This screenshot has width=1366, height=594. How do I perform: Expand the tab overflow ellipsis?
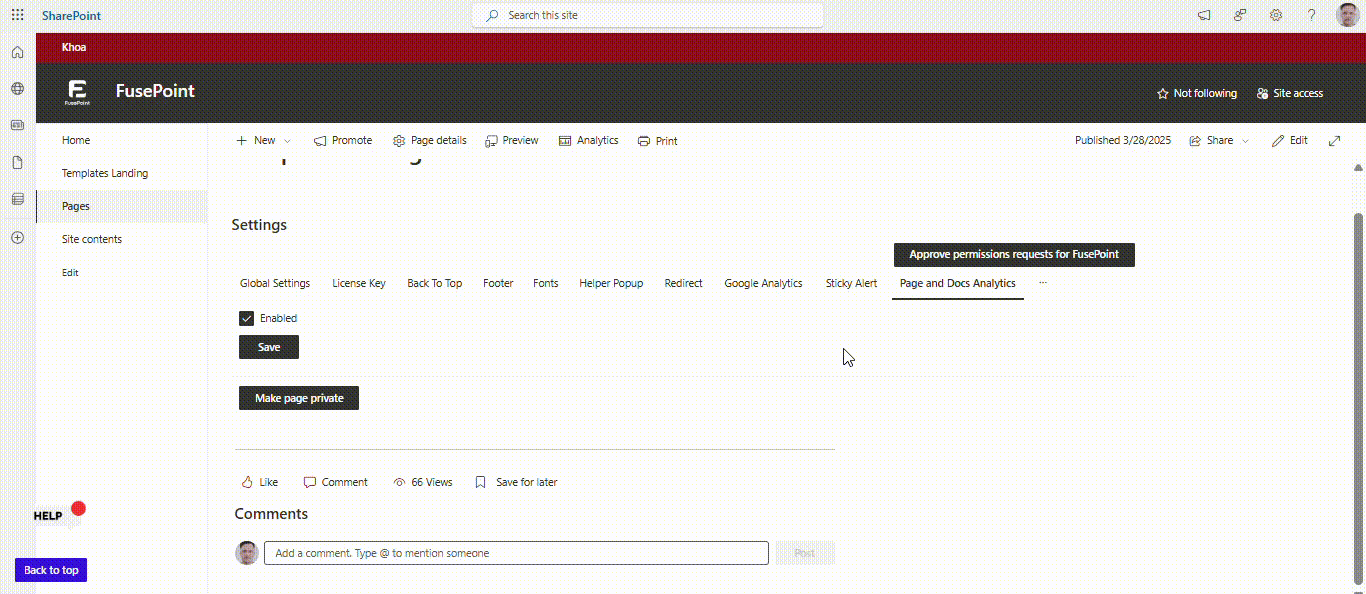click(1043, 283)
